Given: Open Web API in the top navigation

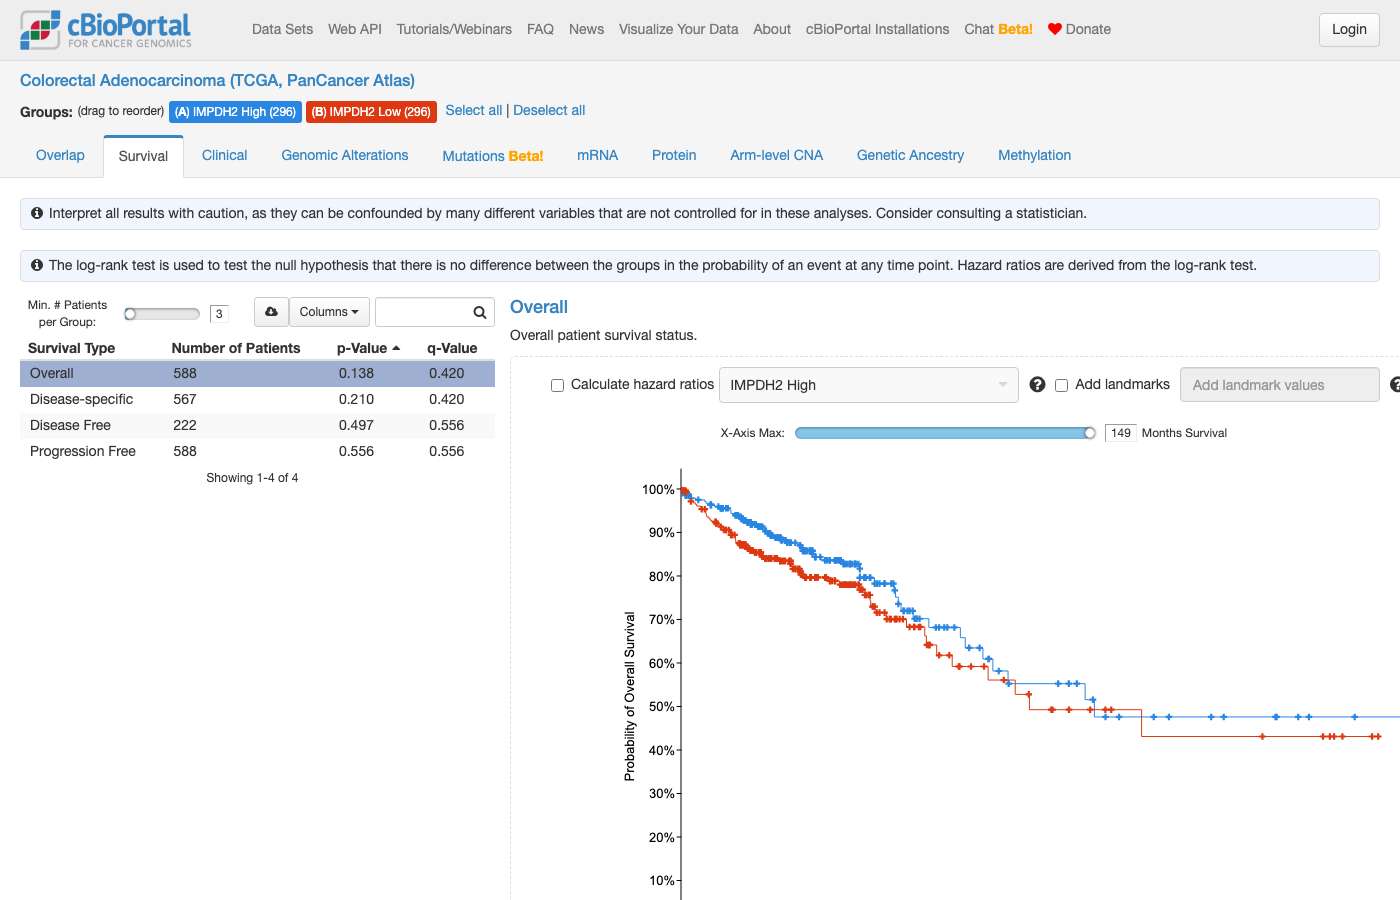Looking at the screenshot, I should (355, 29).
